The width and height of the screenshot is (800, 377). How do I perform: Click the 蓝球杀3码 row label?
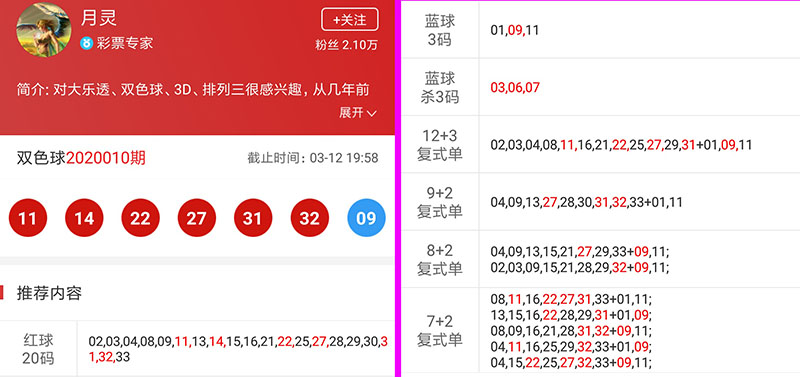pyautogui.click(x=440, y=87)
